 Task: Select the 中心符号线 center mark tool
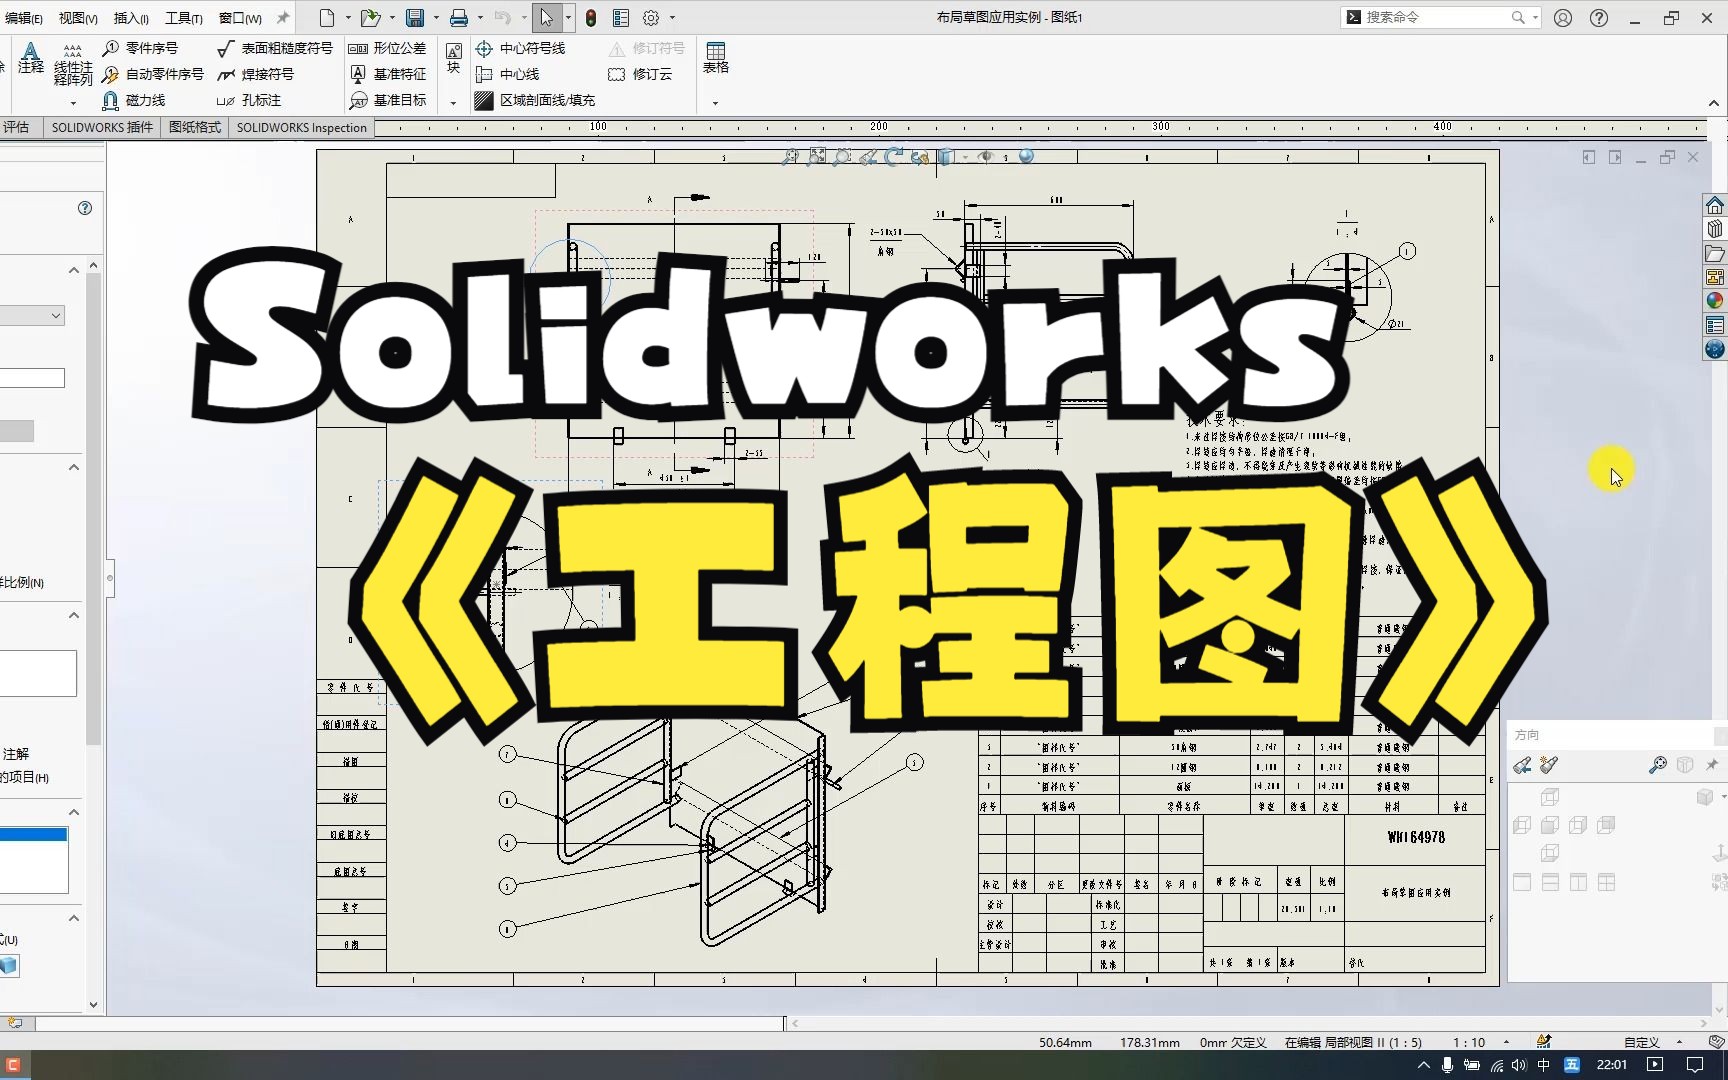coord(520,48)
